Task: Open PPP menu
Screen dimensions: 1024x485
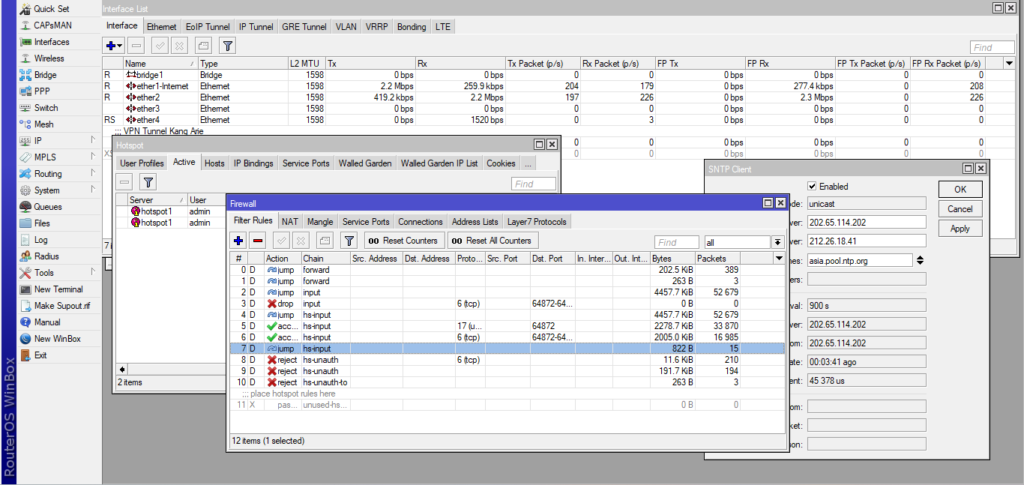Action: [42, 91]
